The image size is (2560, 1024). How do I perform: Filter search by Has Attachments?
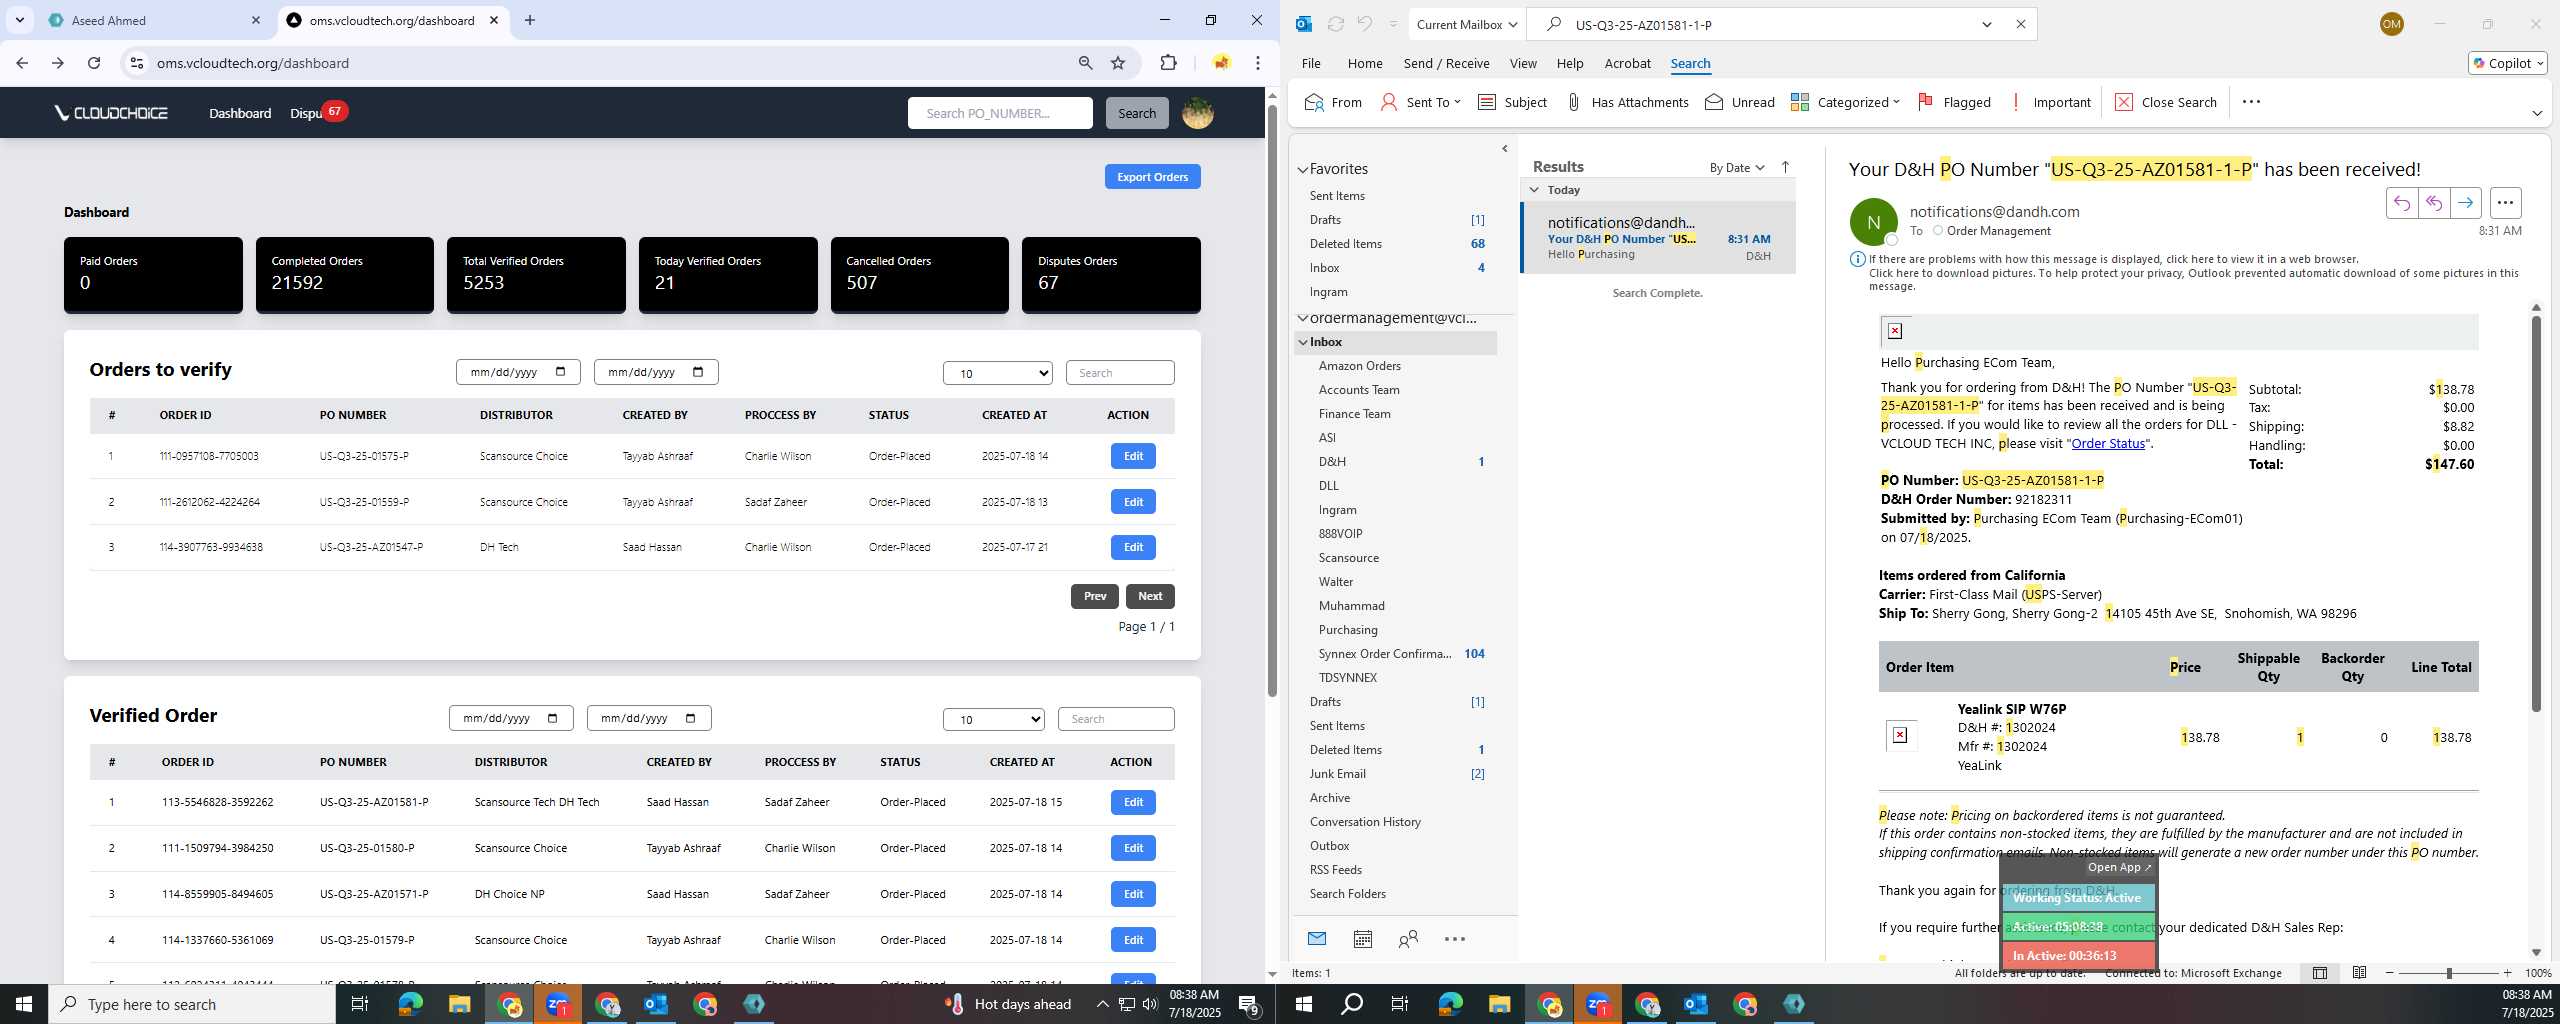point(1627,102)
